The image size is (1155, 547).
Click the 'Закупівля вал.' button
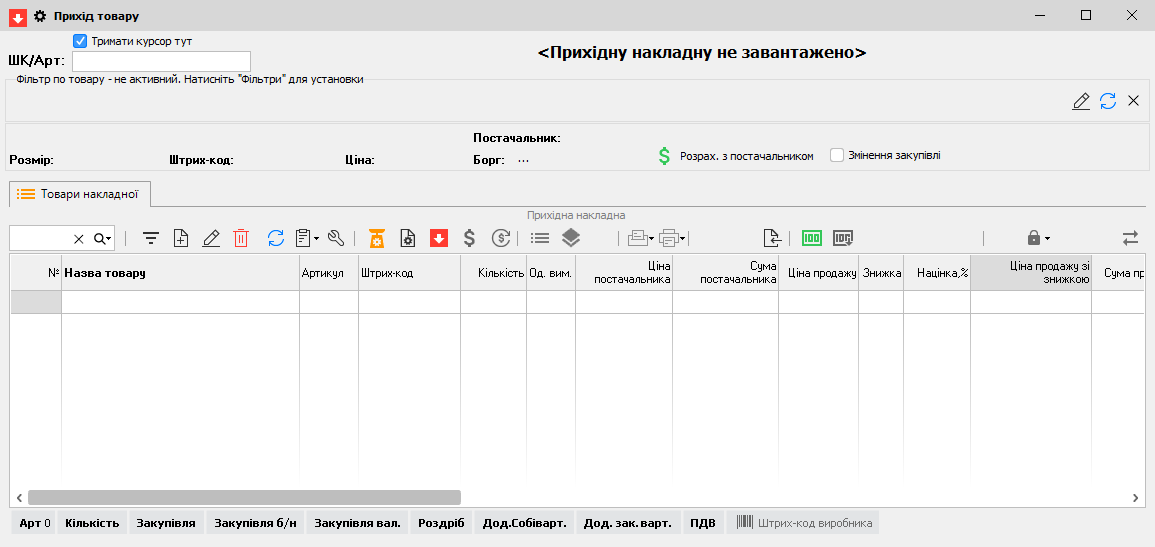pyautogui.click(x=357, y=523)
